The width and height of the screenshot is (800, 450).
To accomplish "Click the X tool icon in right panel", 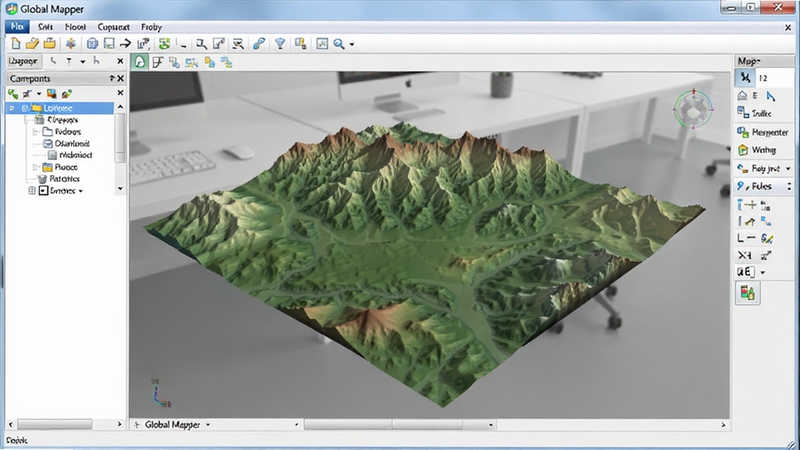I will pyautogui.click(x=744, y=255).
